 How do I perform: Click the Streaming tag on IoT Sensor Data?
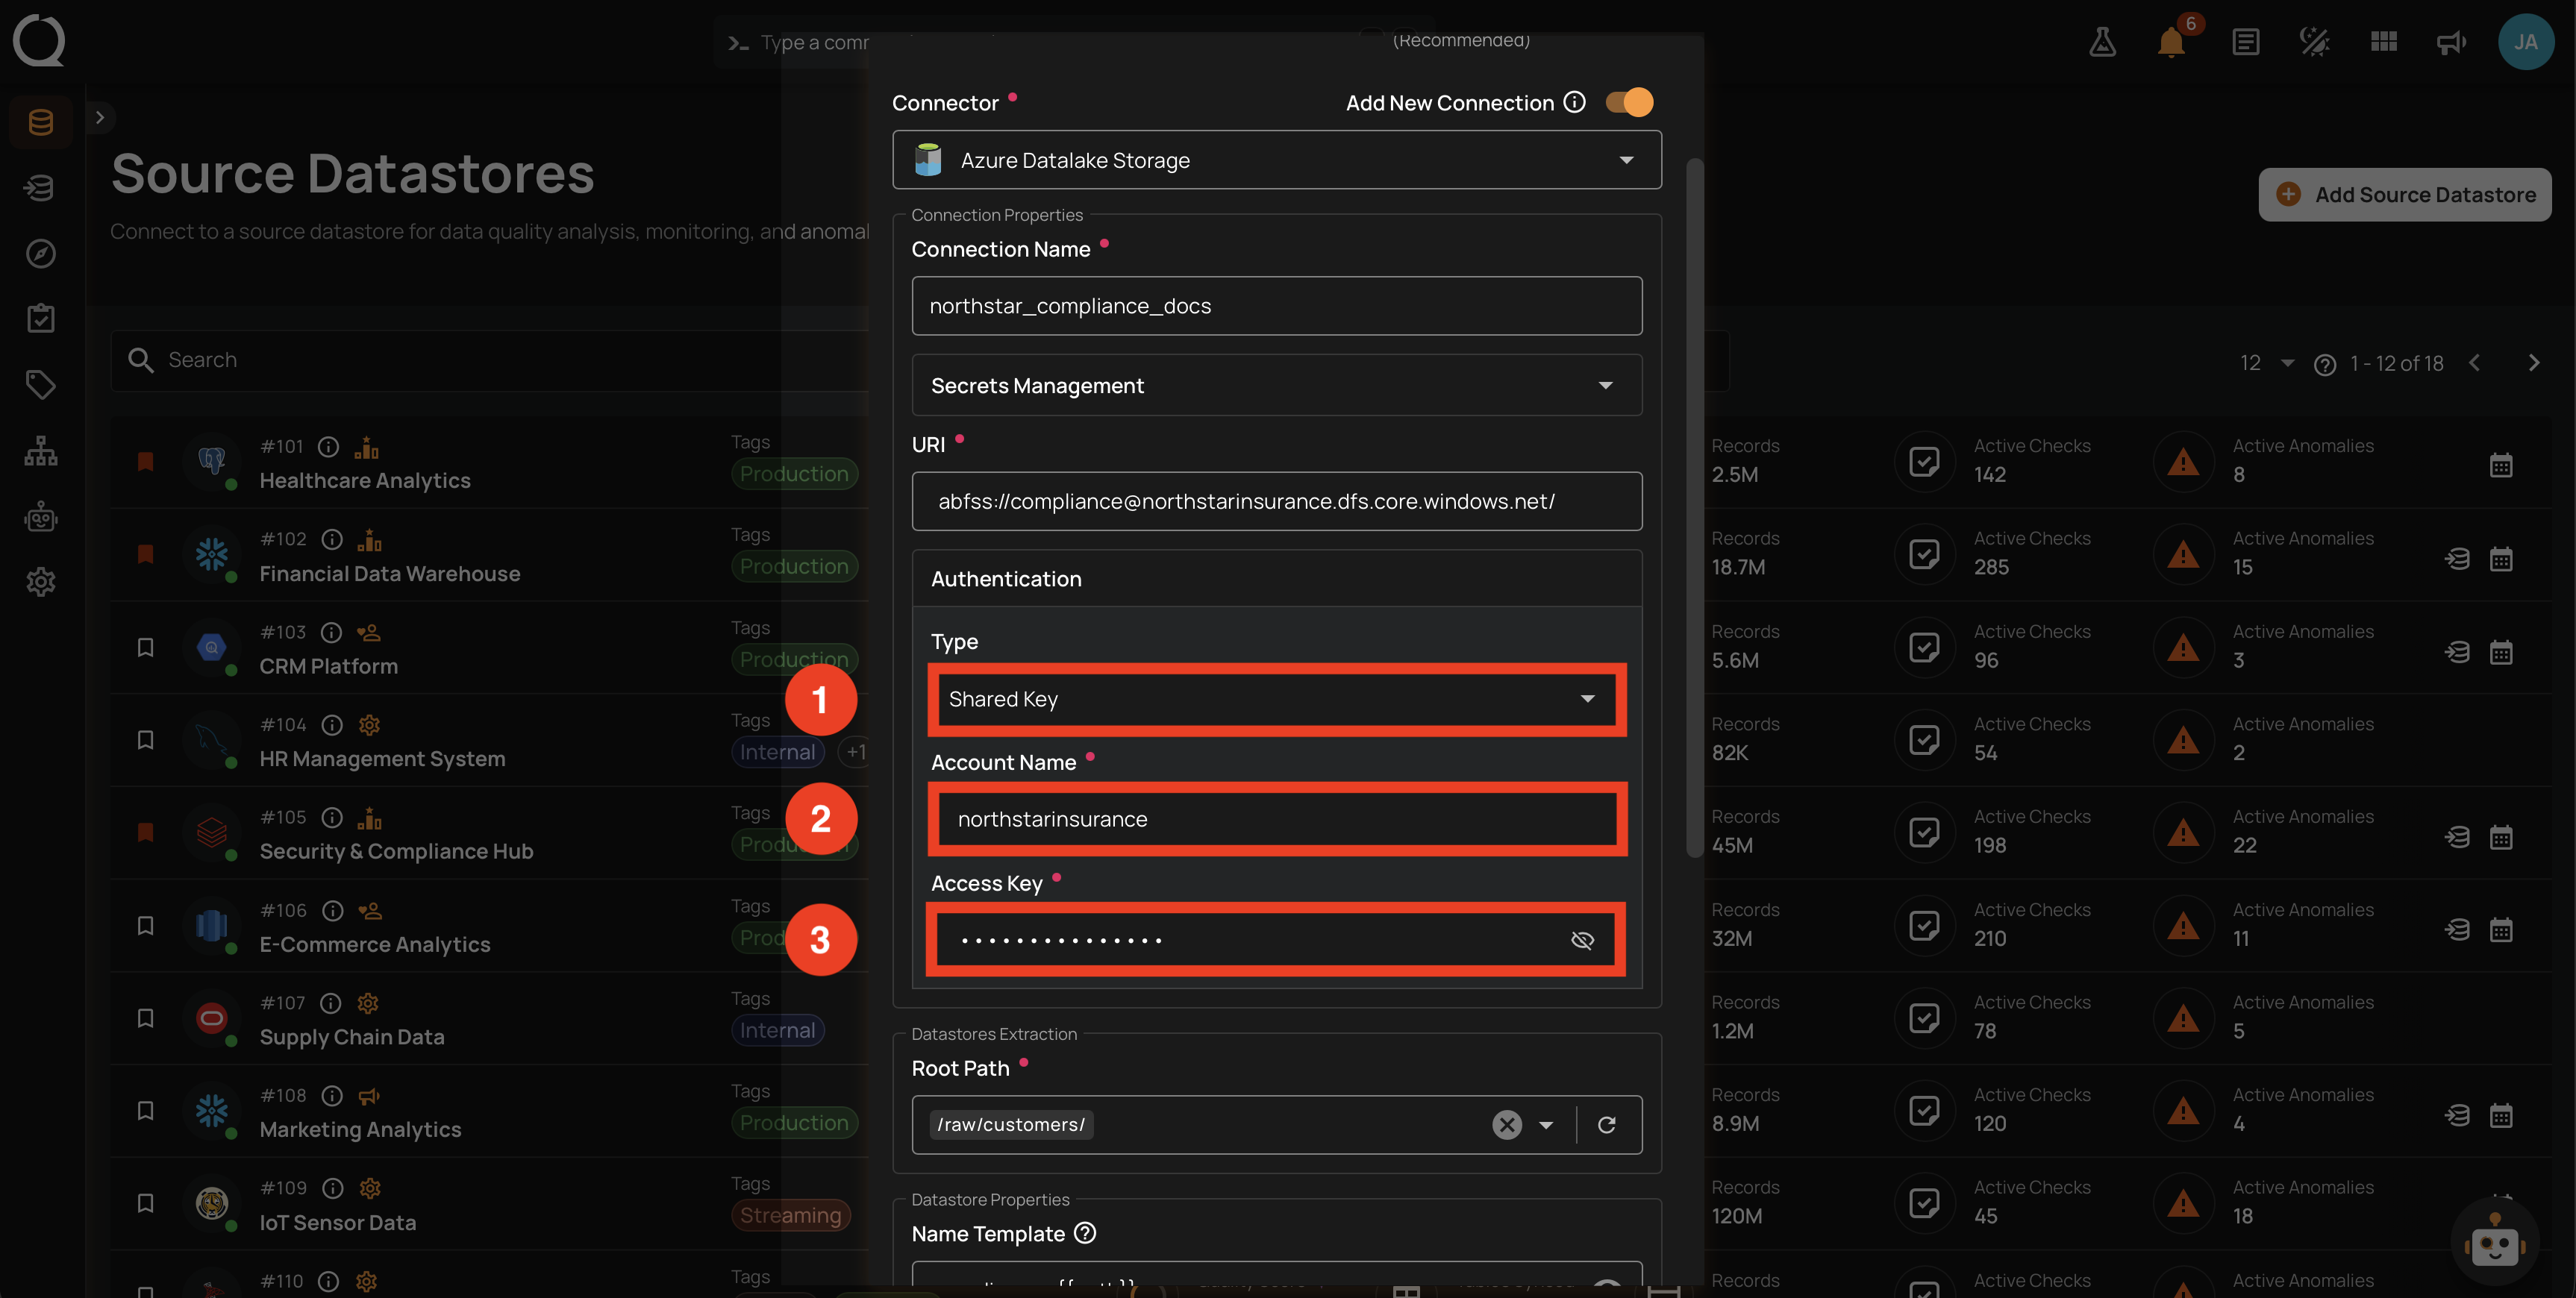click(x=790, y=1215)
